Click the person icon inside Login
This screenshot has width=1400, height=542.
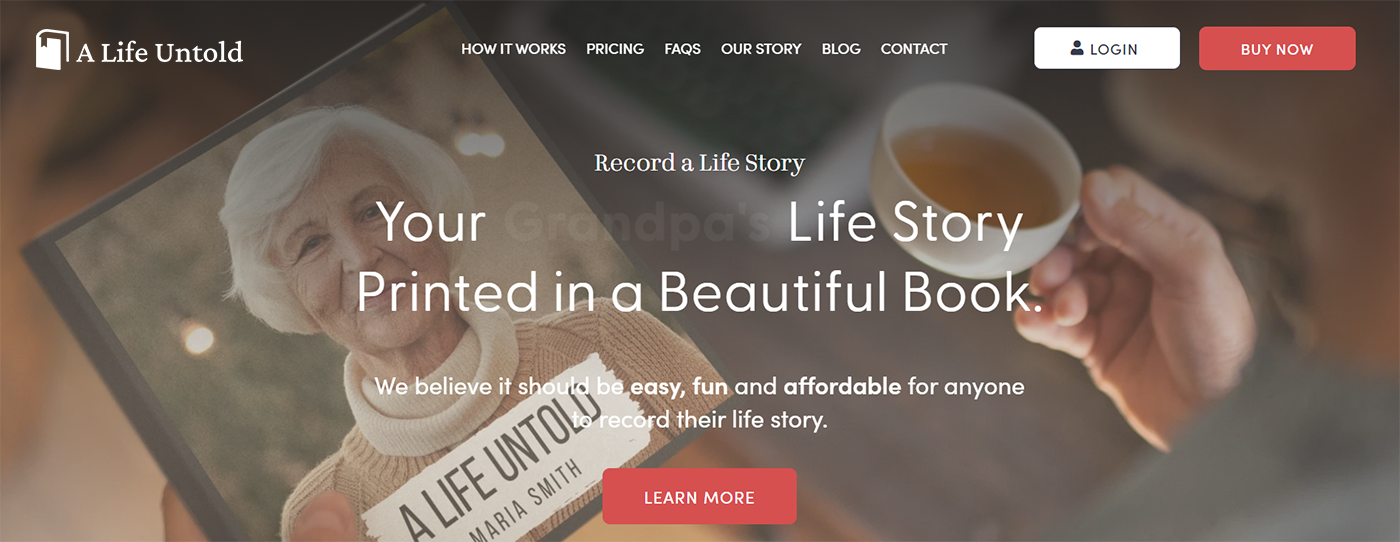1077,48
